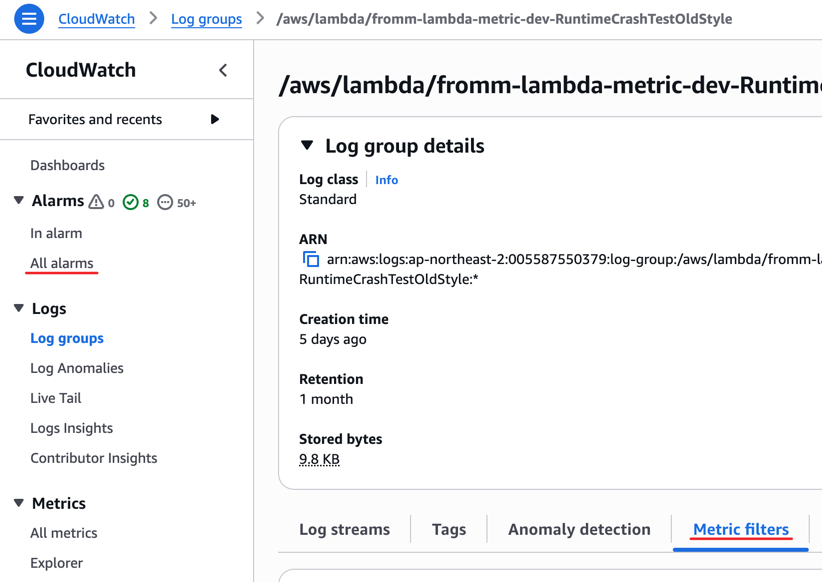Image resolution: width=822 pixels, height=582 pixels.
Task: Go to CloudWatch breadcrumb link
Action: pyautogui.click(x=96, y=19)
